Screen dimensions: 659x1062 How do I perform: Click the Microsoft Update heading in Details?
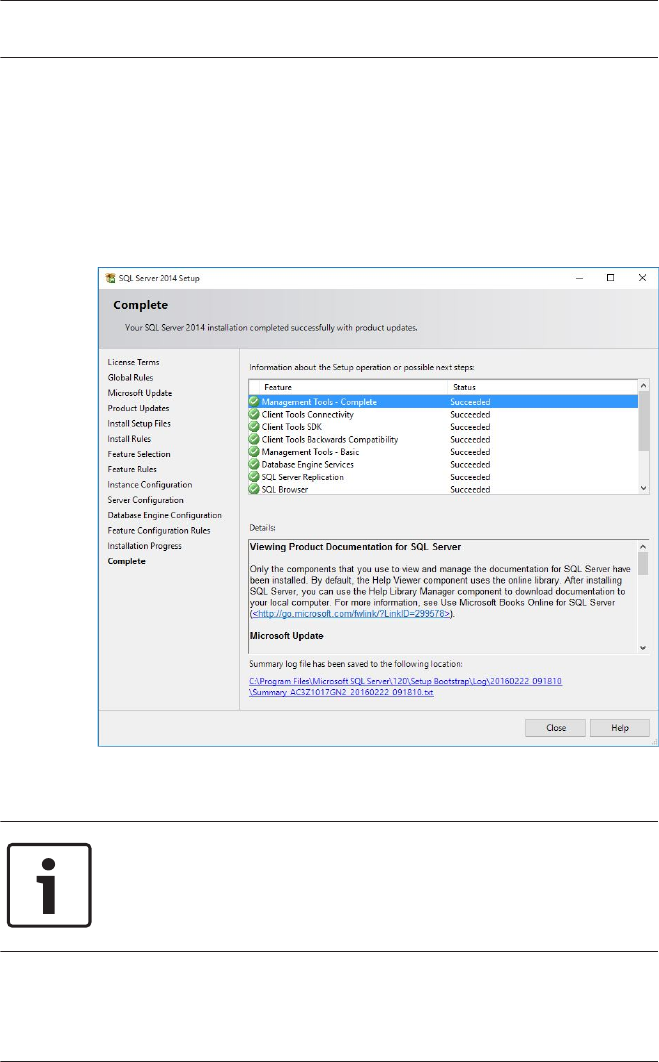[x=286, y=636]
